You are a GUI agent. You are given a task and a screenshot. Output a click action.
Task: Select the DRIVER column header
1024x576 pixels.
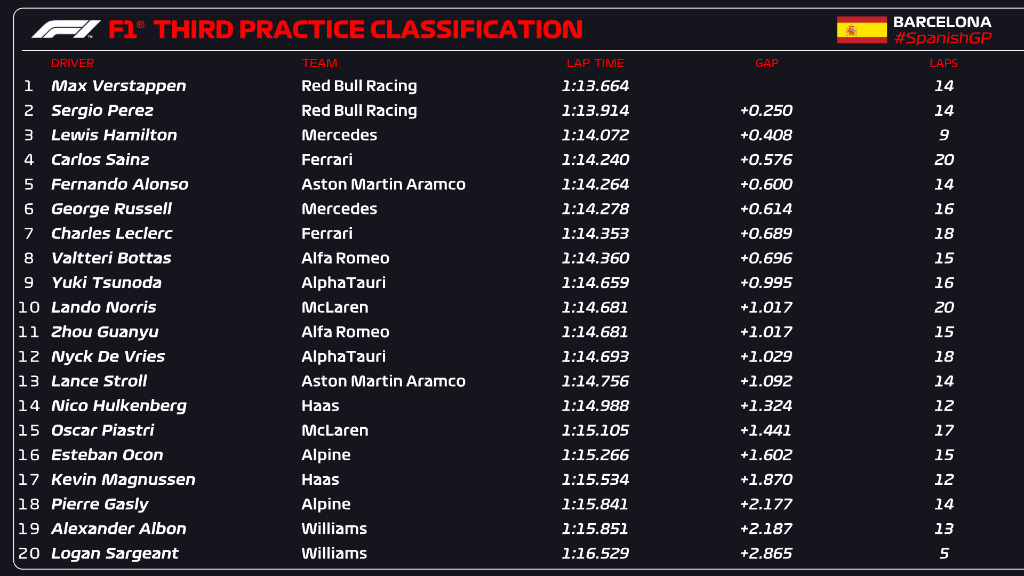pos(72,63)
